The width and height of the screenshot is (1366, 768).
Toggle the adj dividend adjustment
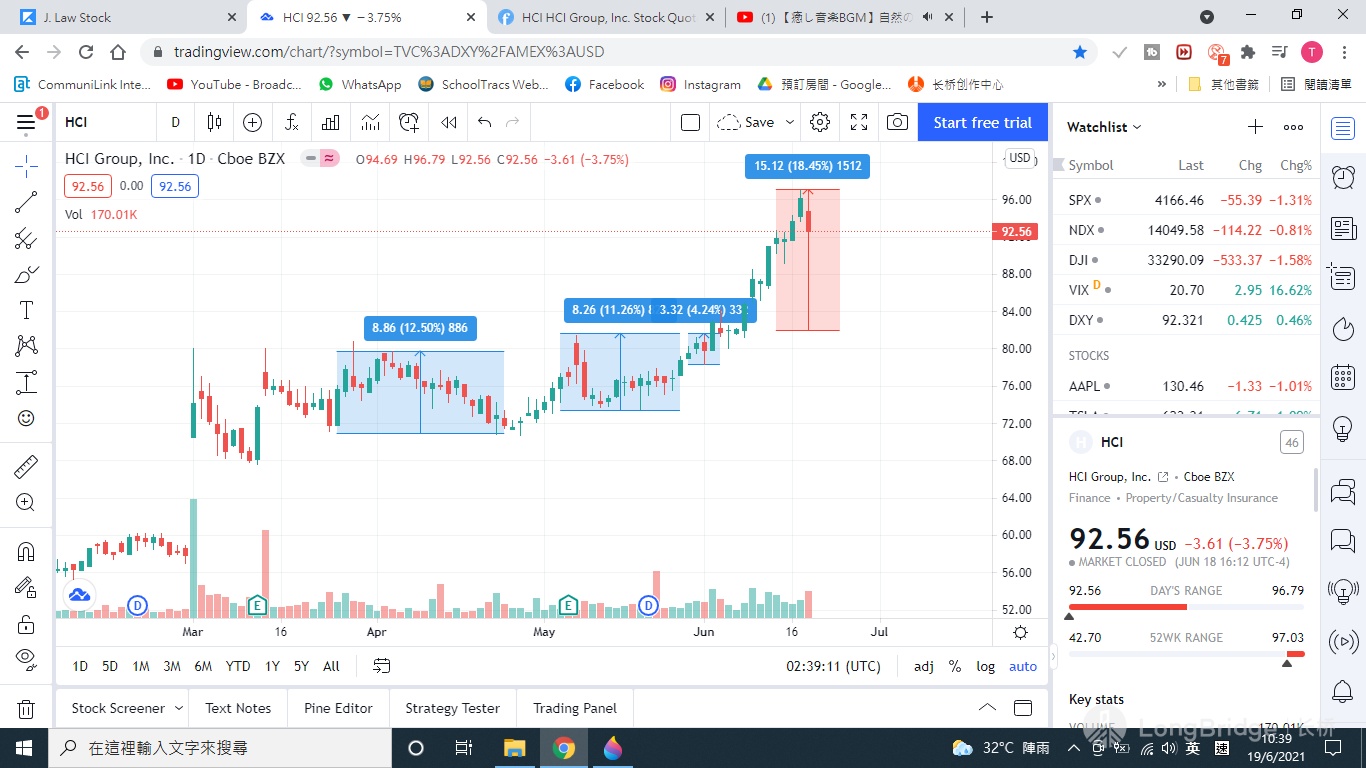coord(924,666)
